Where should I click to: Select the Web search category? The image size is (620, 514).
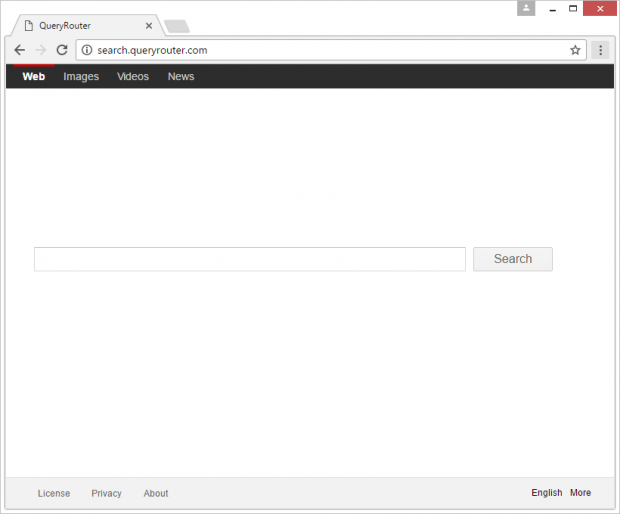34,76
